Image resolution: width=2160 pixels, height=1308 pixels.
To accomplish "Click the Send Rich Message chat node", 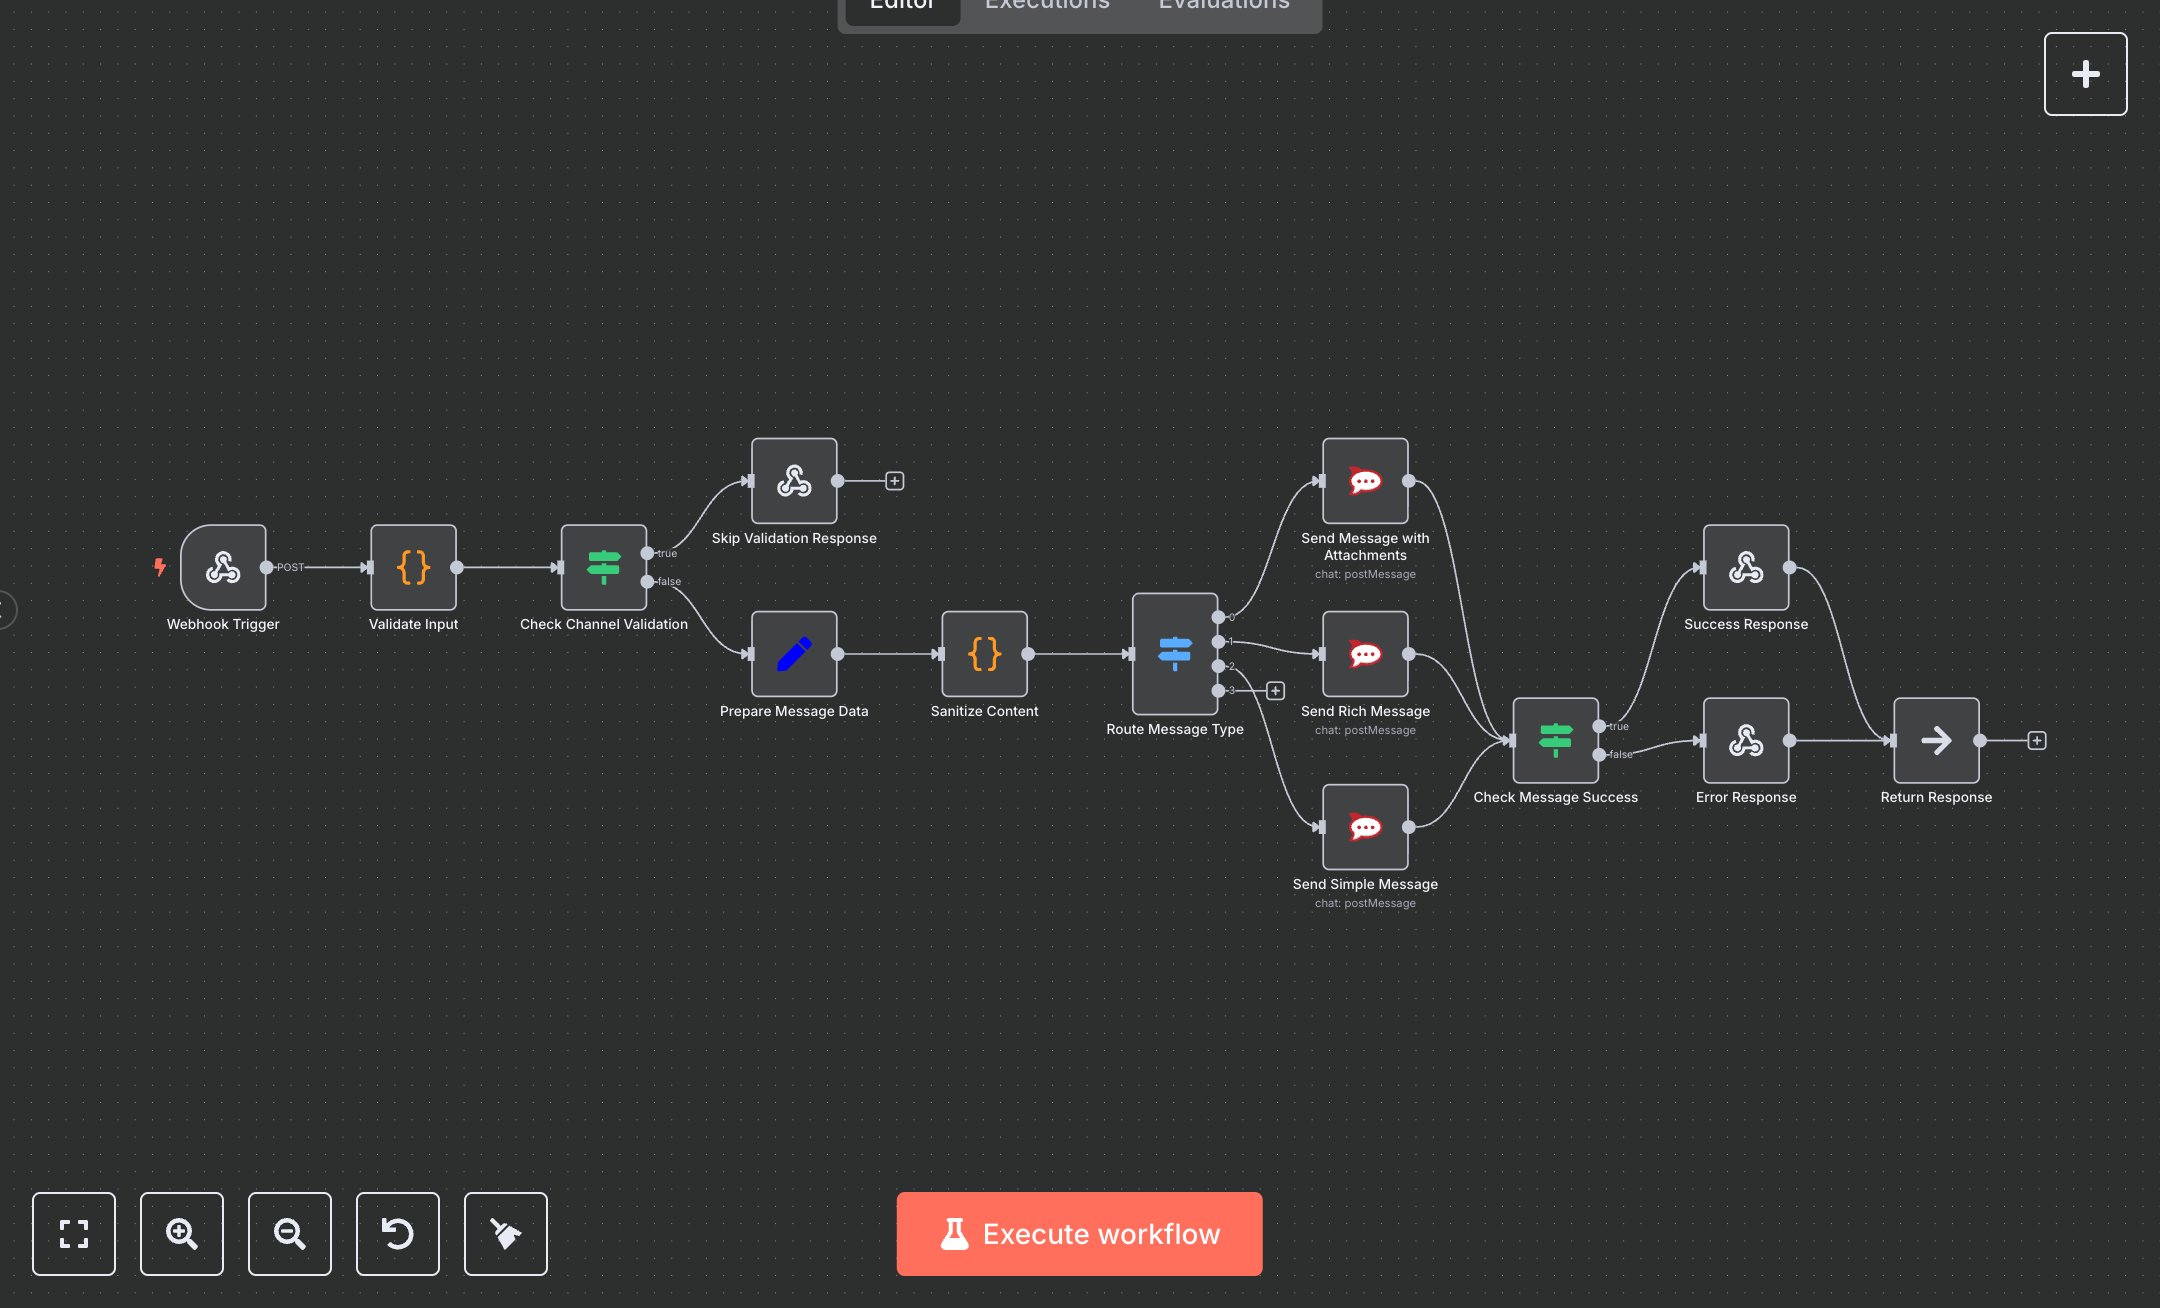I will (x=1365, y=654).
